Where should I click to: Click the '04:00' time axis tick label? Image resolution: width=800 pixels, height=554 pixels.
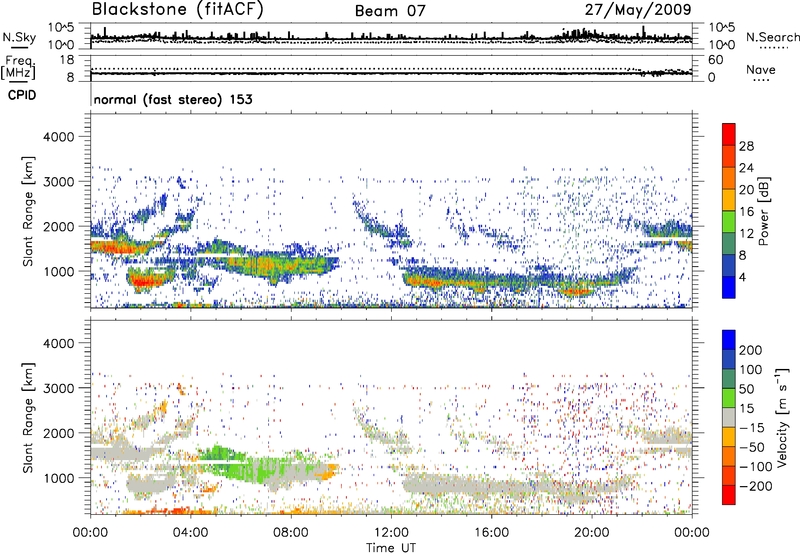tap(190, 533)
